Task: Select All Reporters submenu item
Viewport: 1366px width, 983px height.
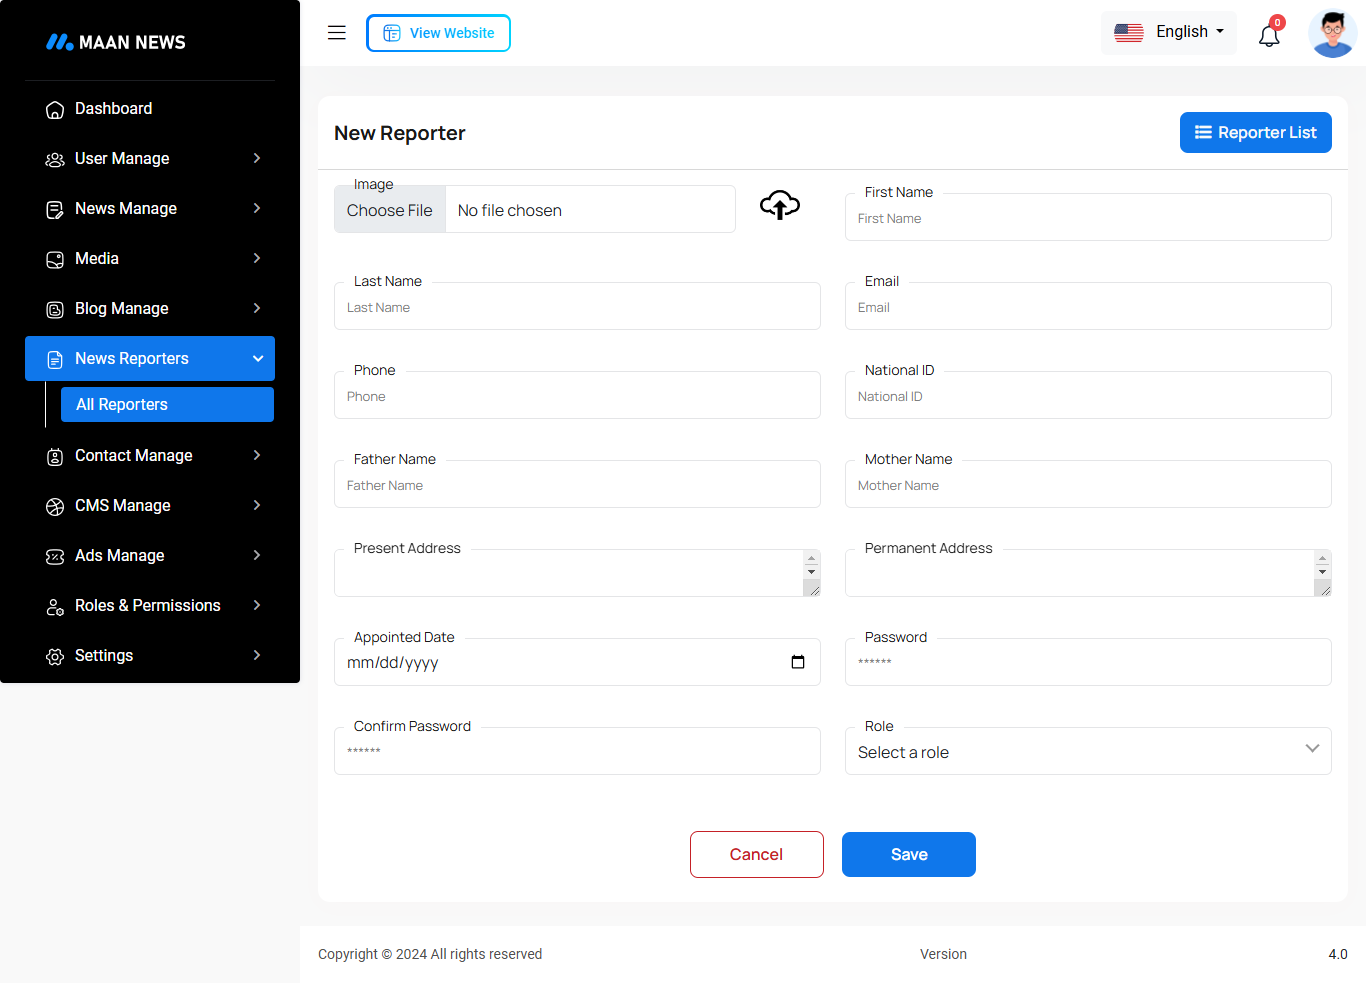Action: click(x=167, y=405)
